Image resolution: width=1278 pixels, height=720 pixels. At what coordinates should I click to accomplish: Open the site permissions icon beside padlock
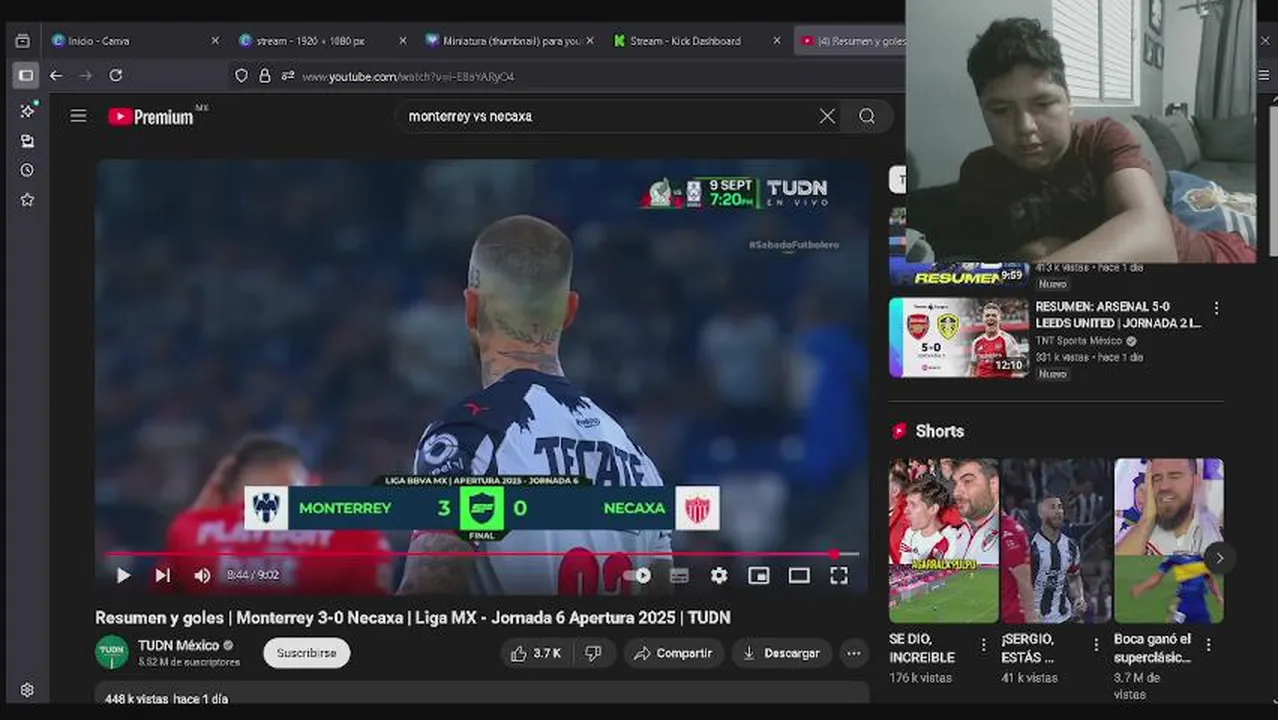point(288,76)
